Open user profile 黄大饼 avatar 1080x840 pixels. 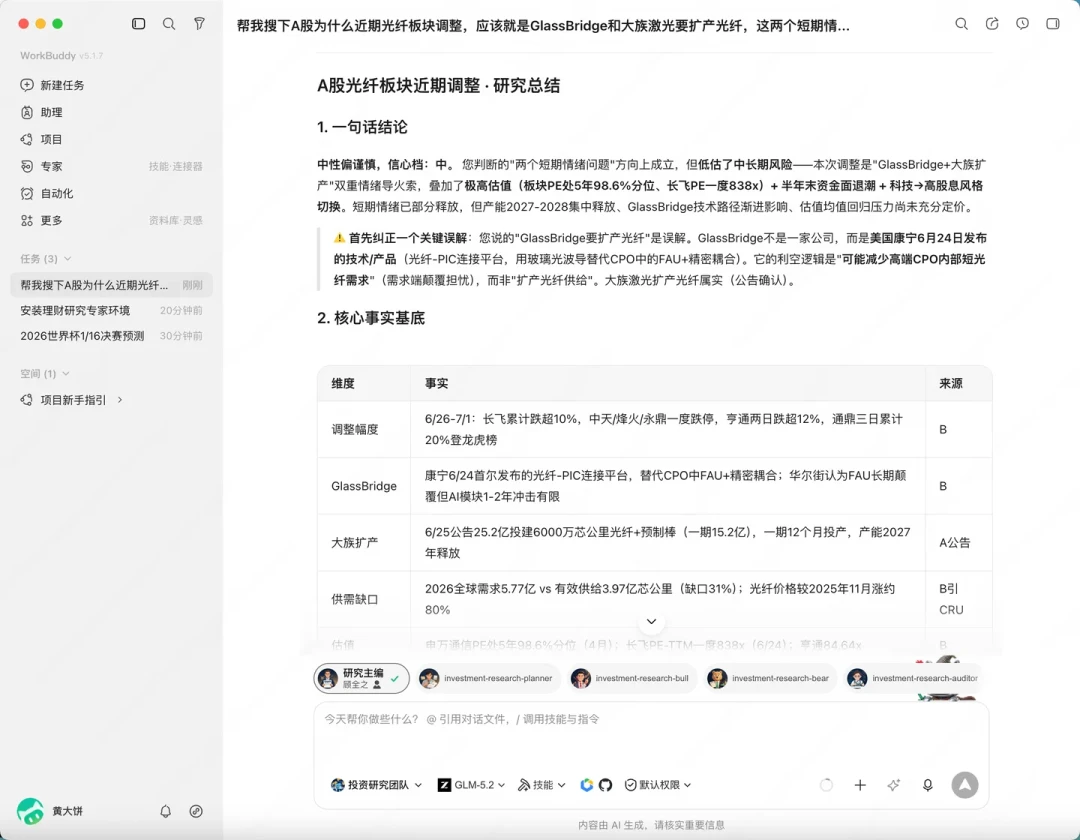30,811
